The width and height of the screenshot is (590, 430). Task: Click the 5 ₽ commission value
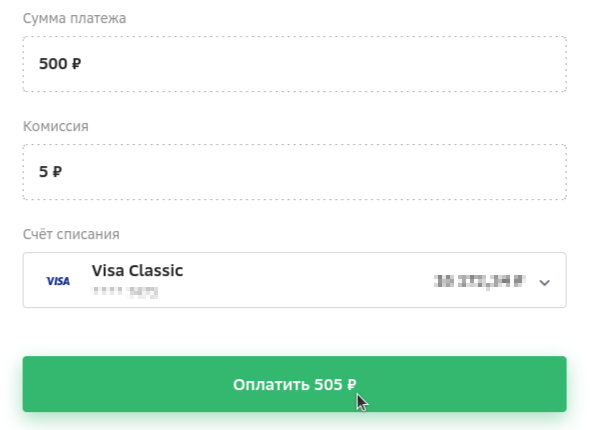(x=50, y=172)
